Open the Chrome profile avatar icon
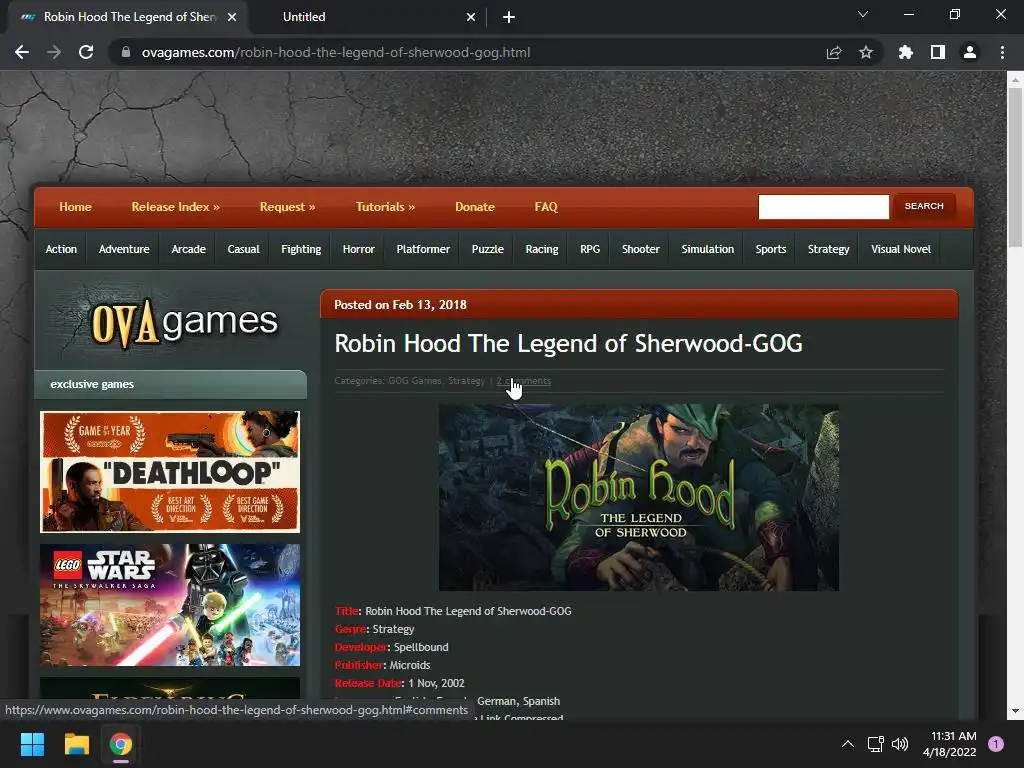The image size is (1024, 768). (970, 52)
